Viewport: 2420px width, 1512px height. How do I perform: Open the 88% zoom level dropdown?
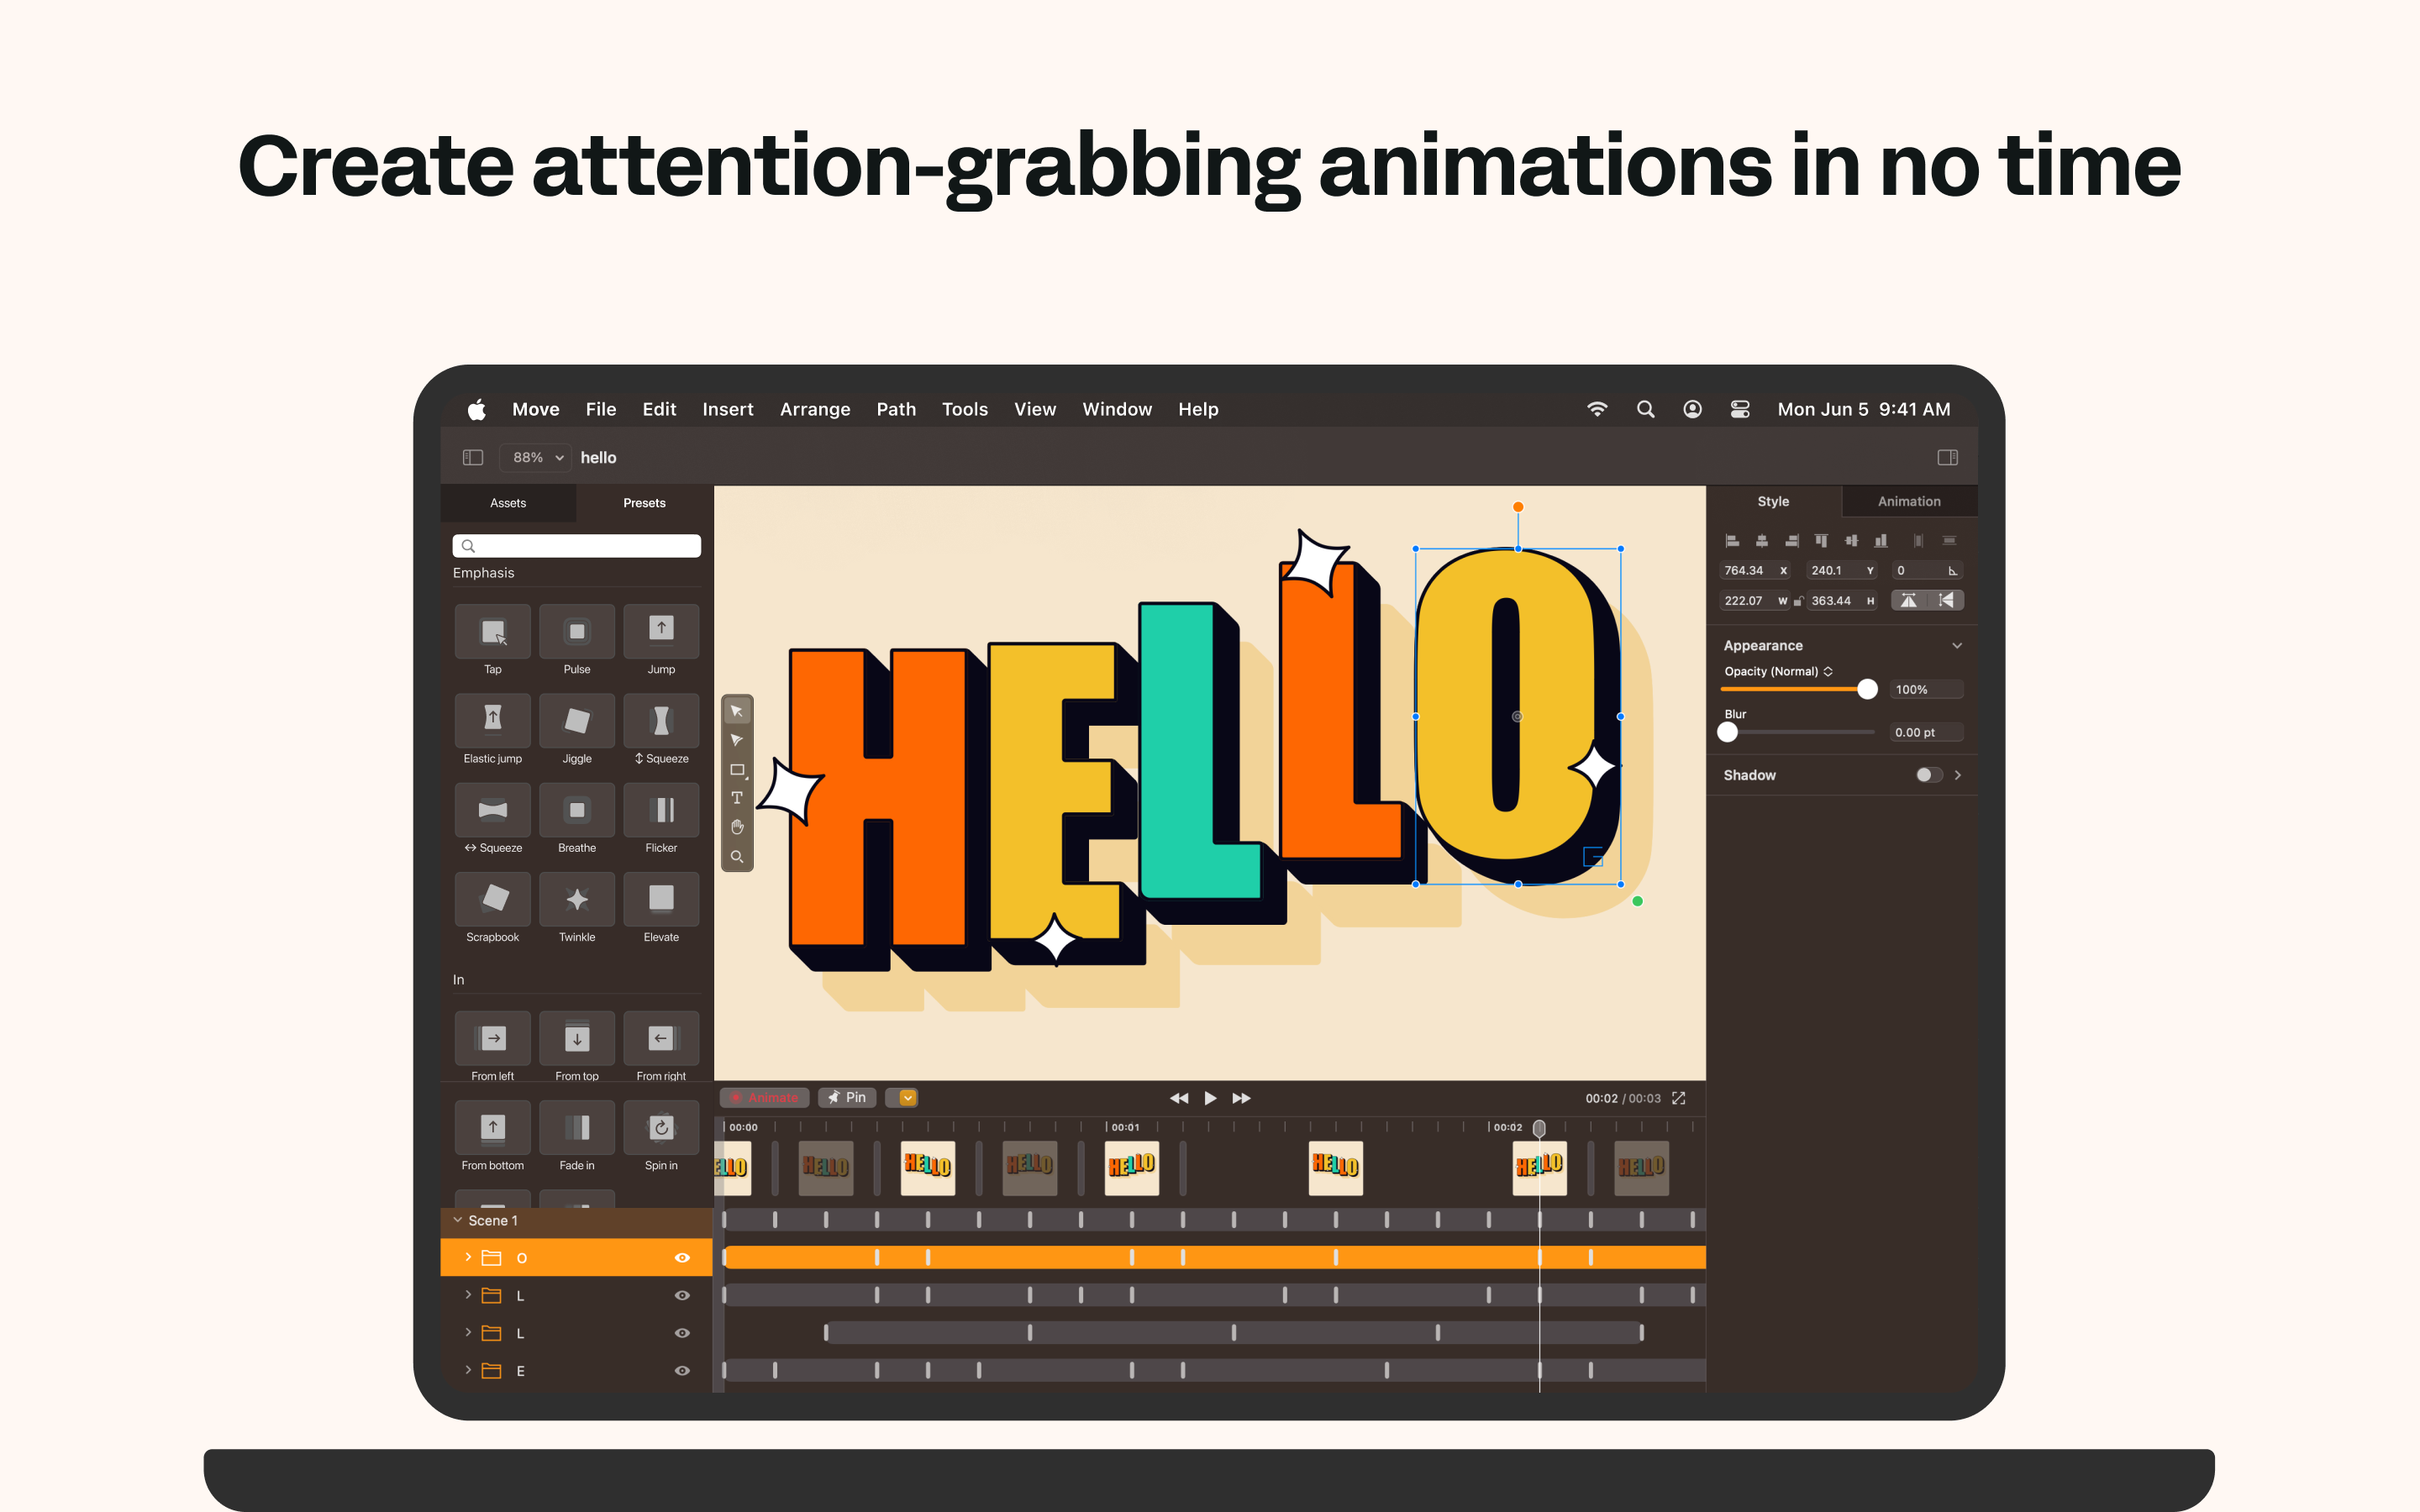click(536, 457)
